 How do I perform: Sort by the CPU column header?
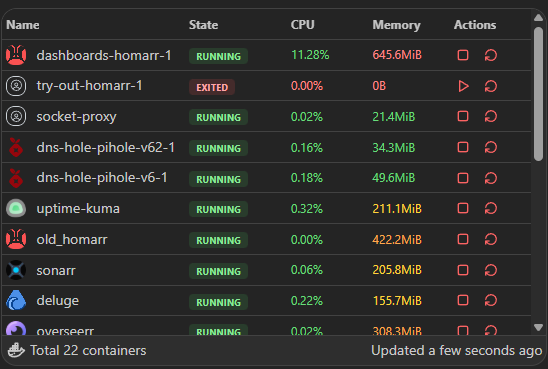tap(303, 25)
